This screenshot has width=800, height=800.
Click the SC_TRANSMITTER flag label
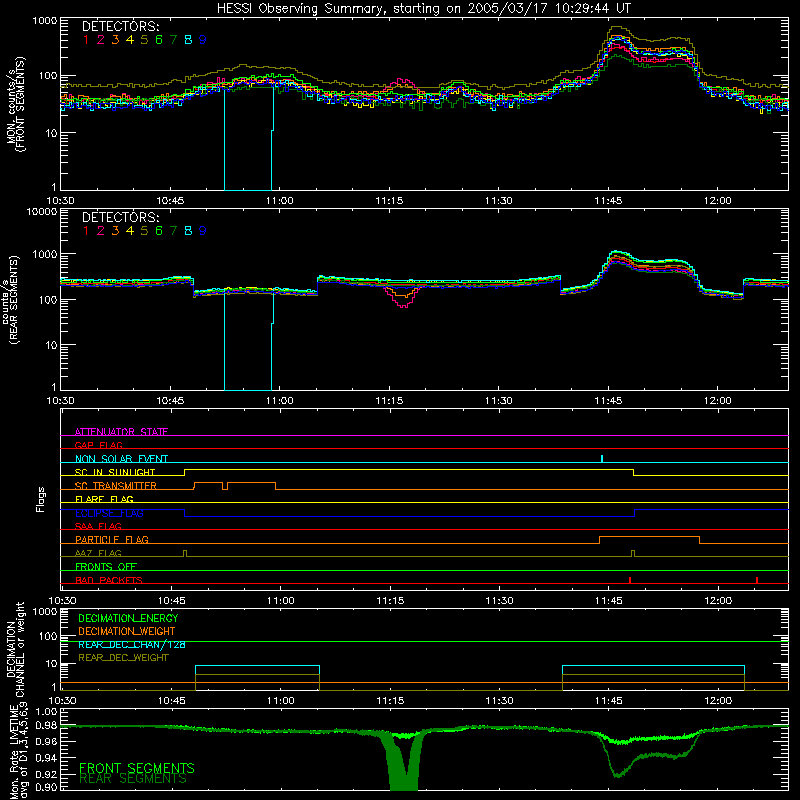pyautogui.click(x=116, y=486)
